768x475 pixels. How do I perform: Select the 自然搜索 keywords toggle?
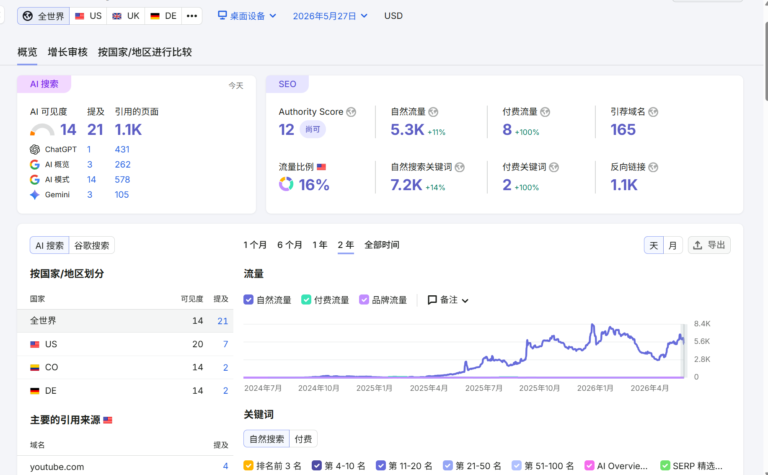point(266,439)
